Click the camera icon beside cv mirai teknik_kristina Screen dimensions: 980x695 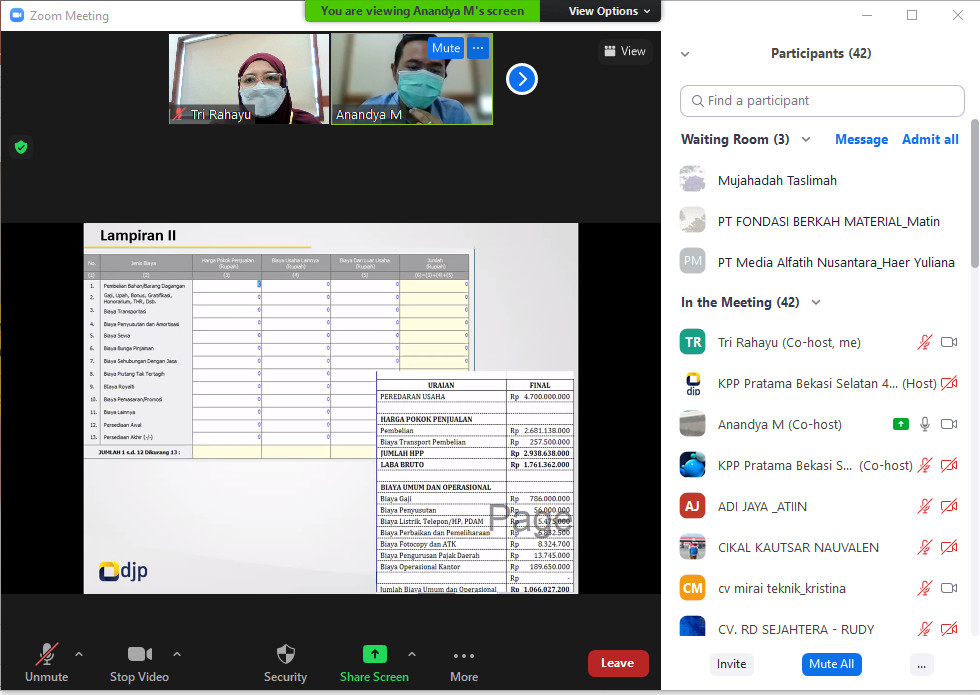(949, 588)
